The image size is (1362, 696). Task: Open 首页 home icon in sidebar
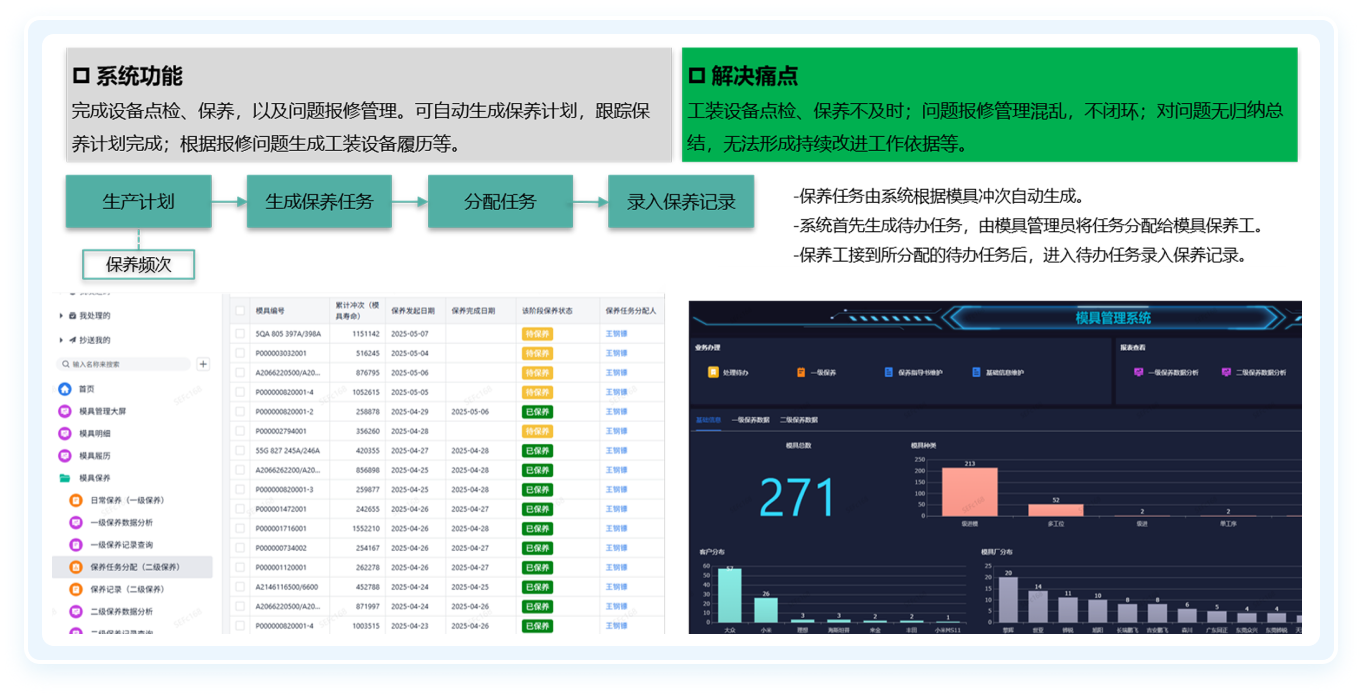click(x=65, y=389)
